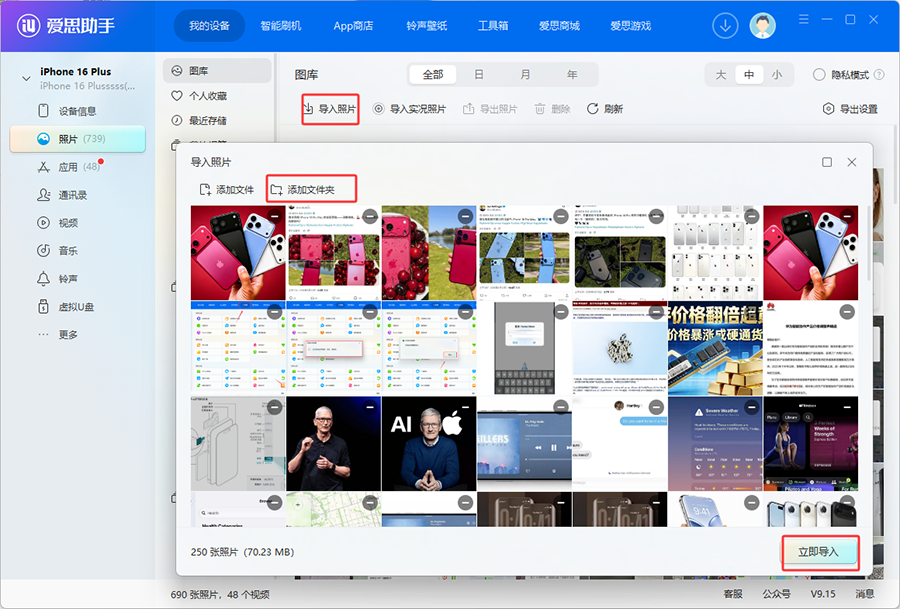The height and width of the screenshot is (609, 900).
Task: Open 客服 link in status bar
Action: pyautogui.click(x=733, y=594)
